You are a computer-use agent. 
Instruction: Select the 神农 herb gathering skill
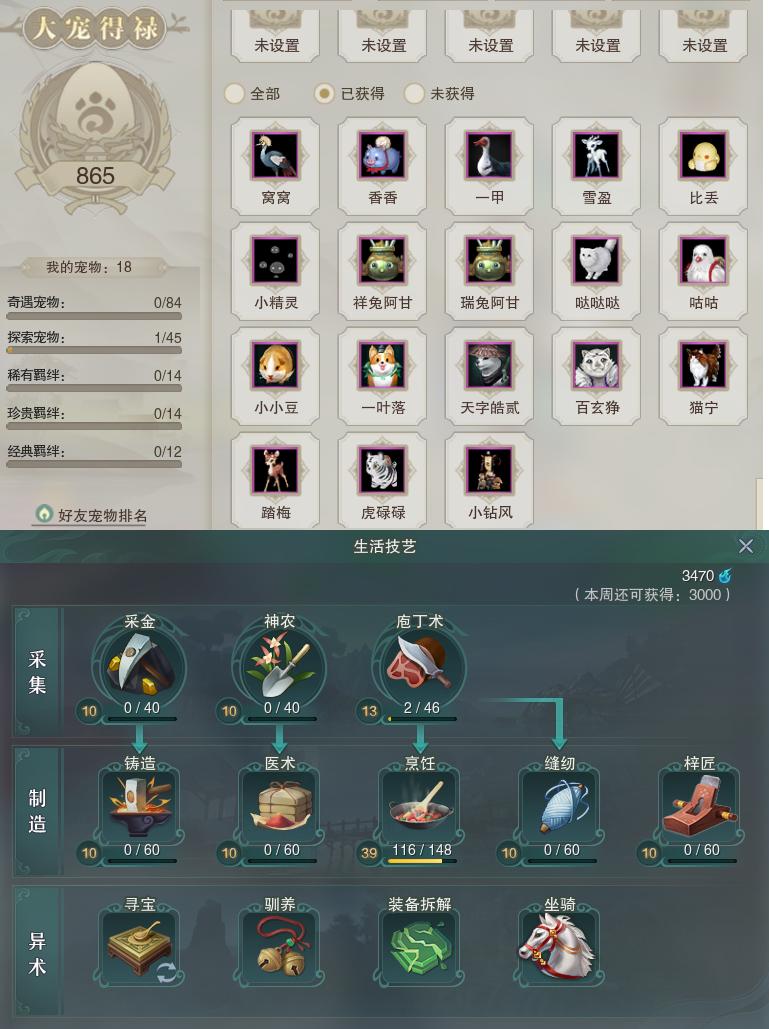(280, 665)
